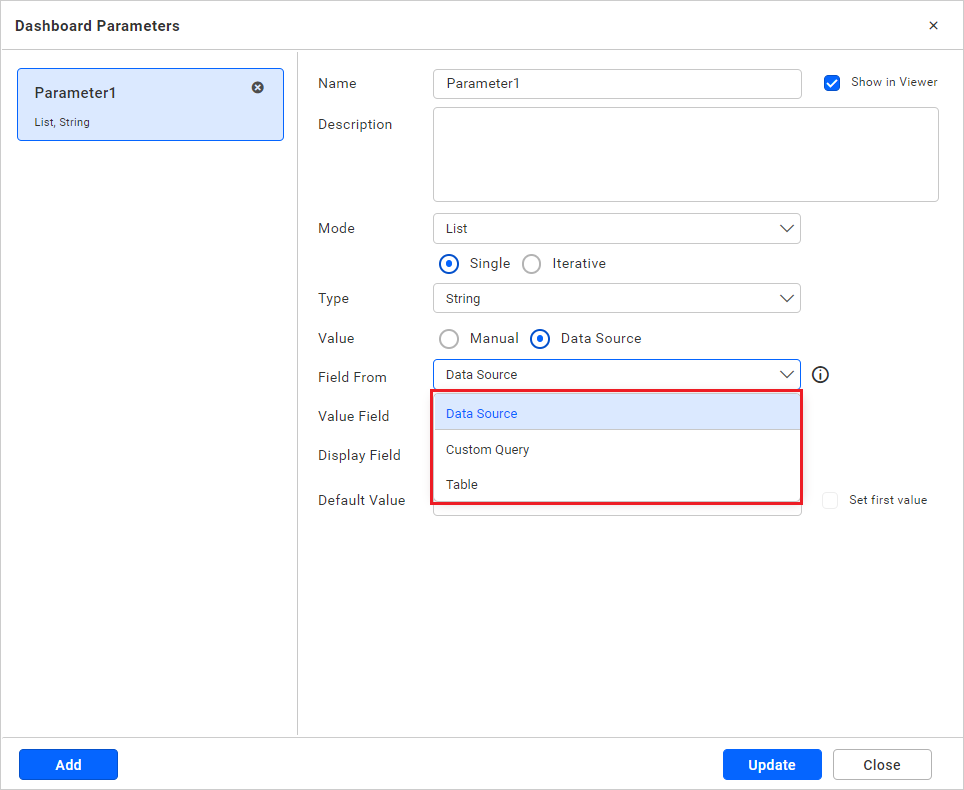Click inside the Name input field
Viewport: 964px width, 790px height.
616,84
